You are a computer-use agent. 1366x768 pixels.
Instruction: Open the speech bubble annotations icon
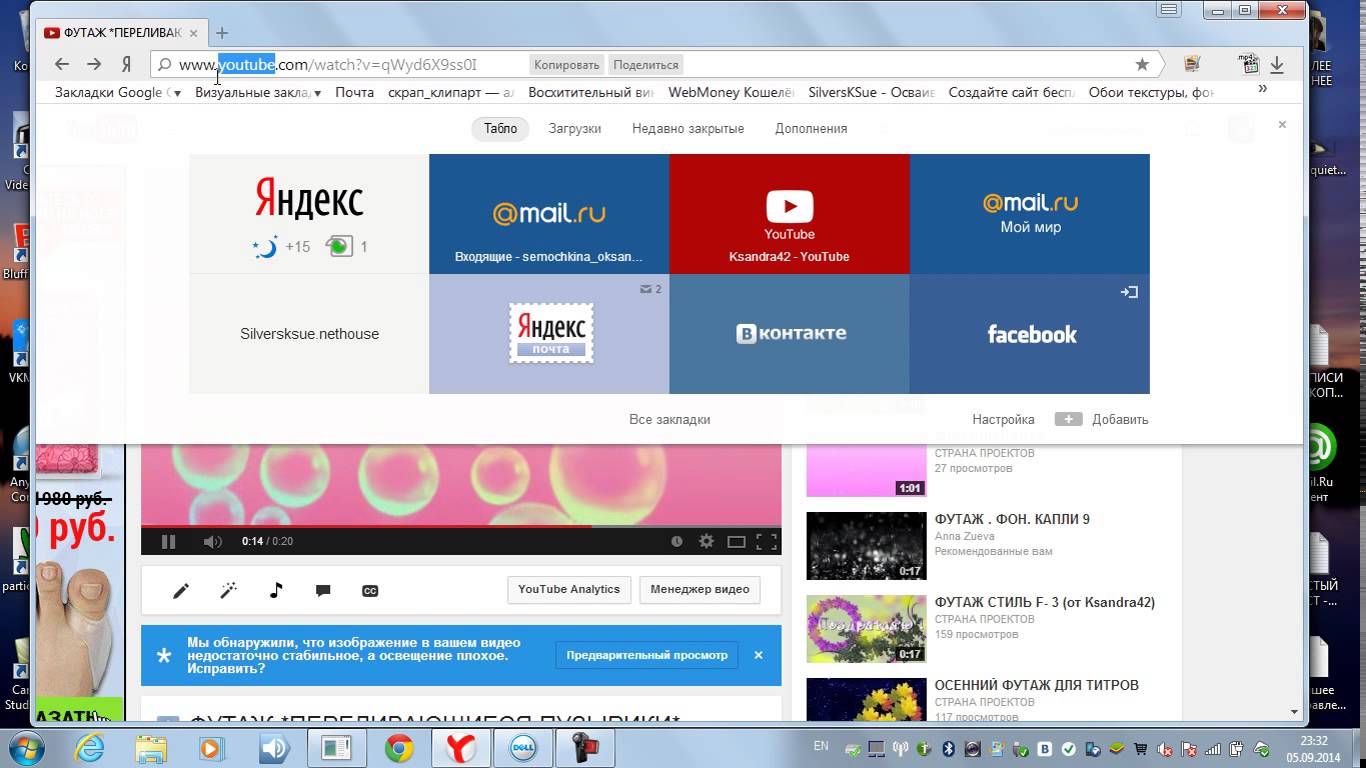[x=323, y=591]
